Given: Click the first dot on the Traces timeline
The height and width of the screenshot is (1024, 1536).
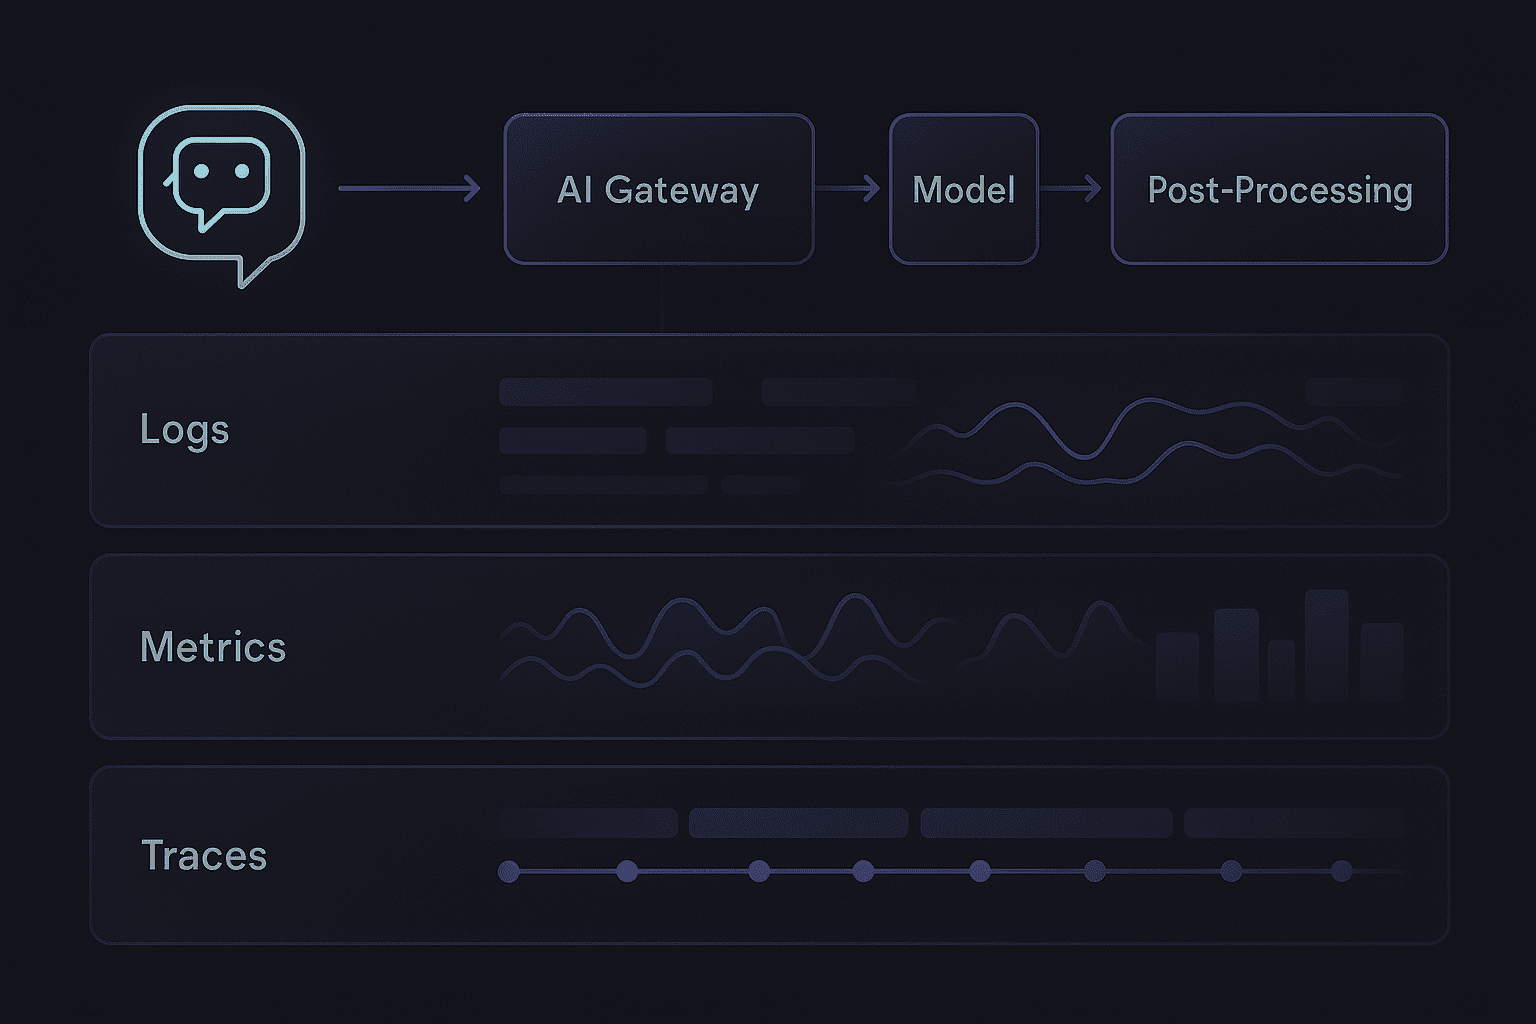Looking at the screenshot, I should [509, 871].
